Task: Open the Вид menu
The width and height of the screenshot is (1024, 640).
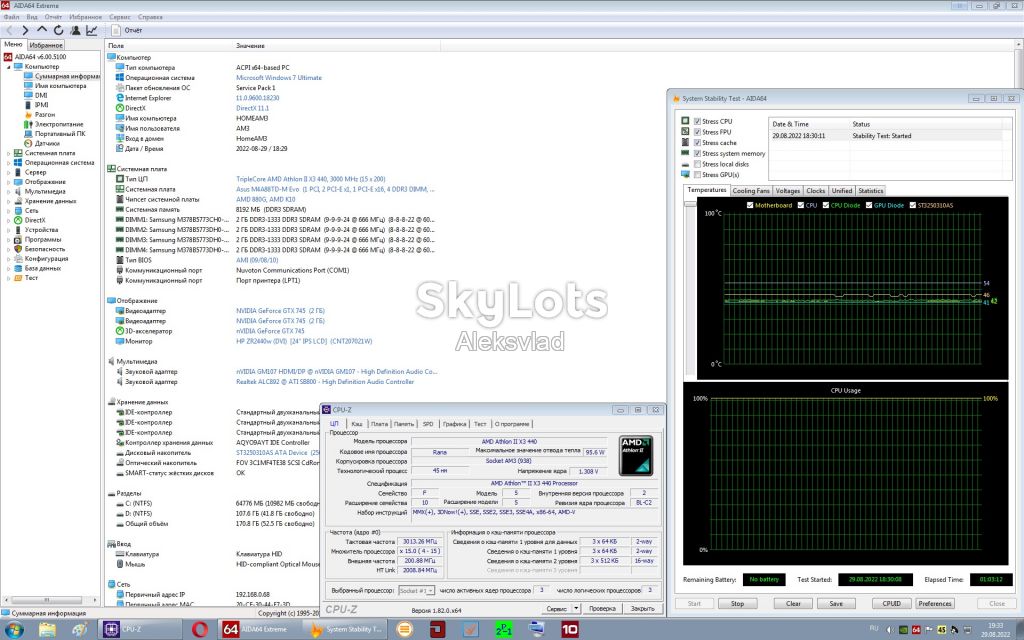Action: (x=31, y=17)
